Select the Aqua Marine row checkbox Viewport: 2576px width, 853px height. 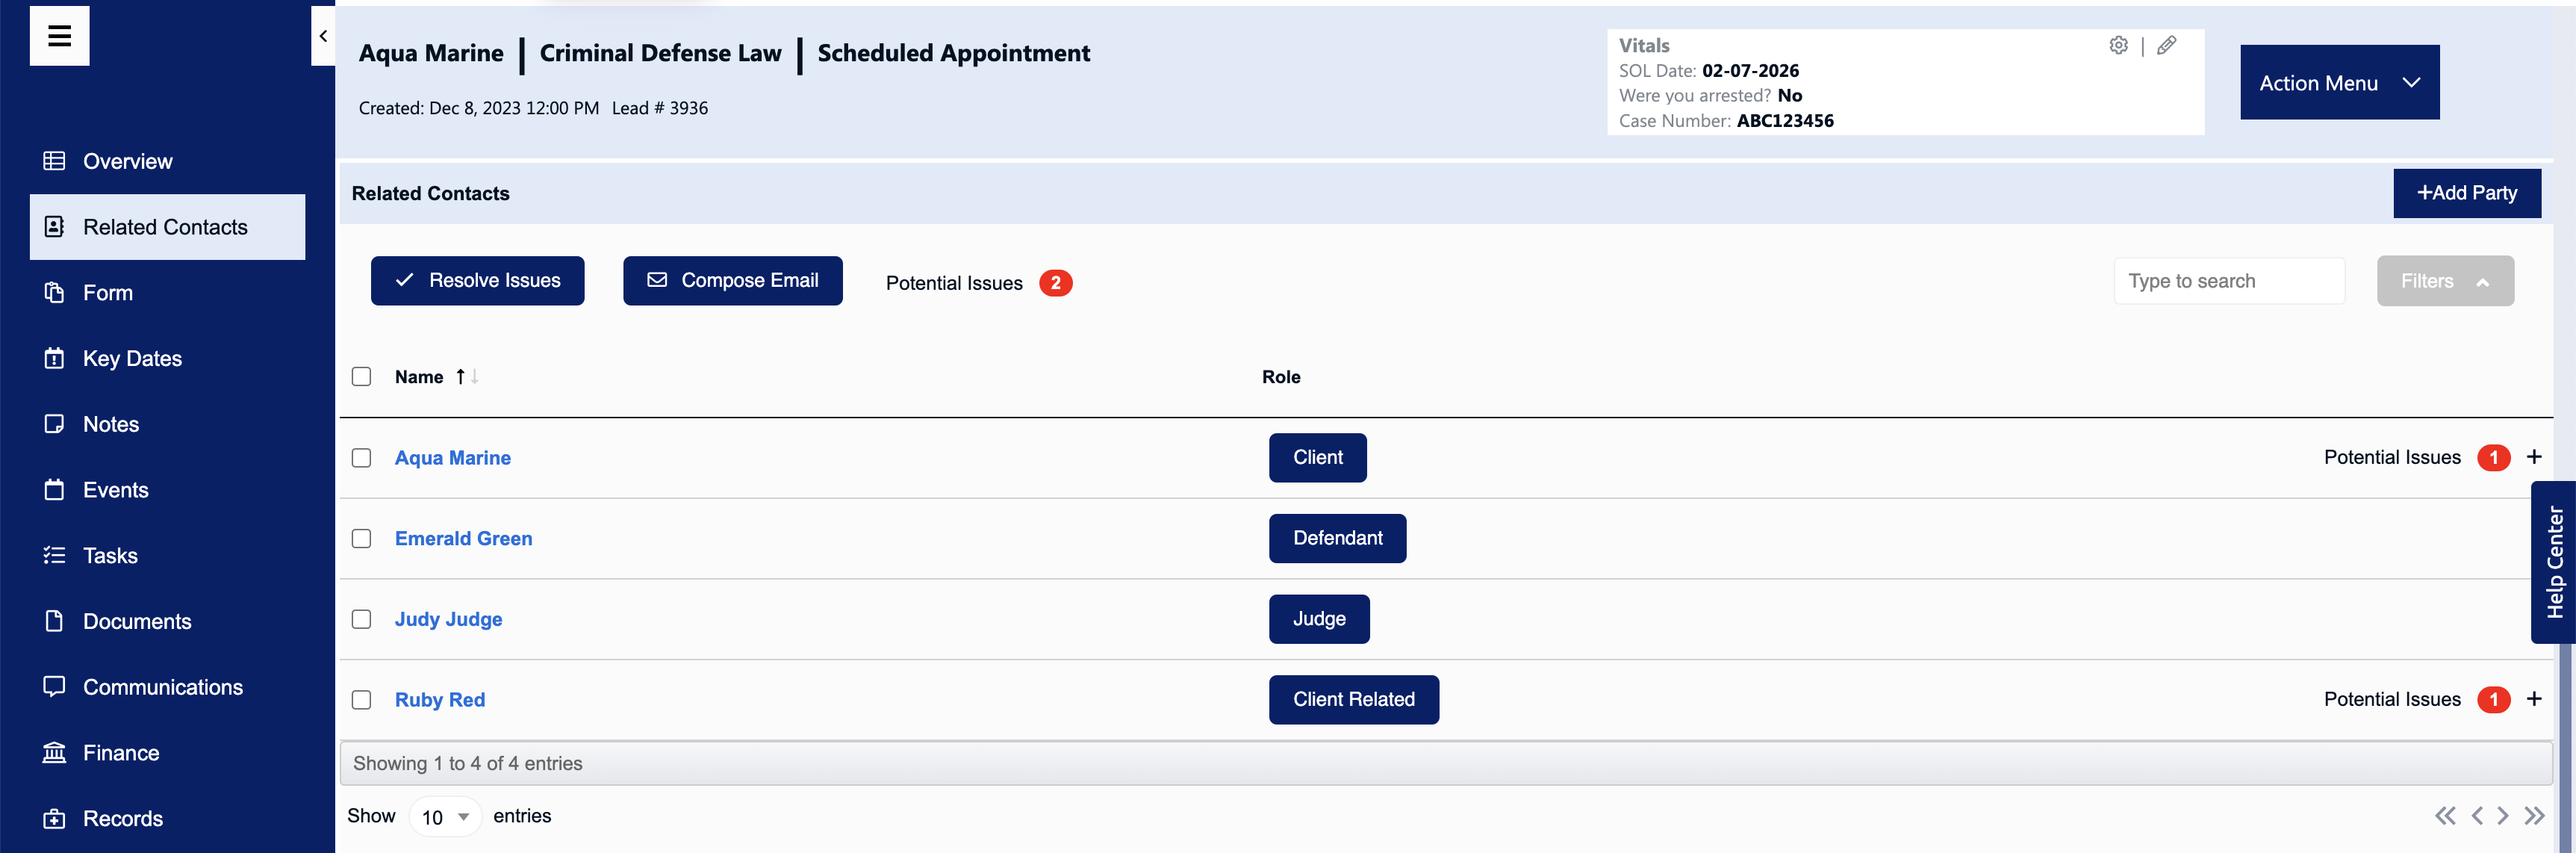coord(362,458)
